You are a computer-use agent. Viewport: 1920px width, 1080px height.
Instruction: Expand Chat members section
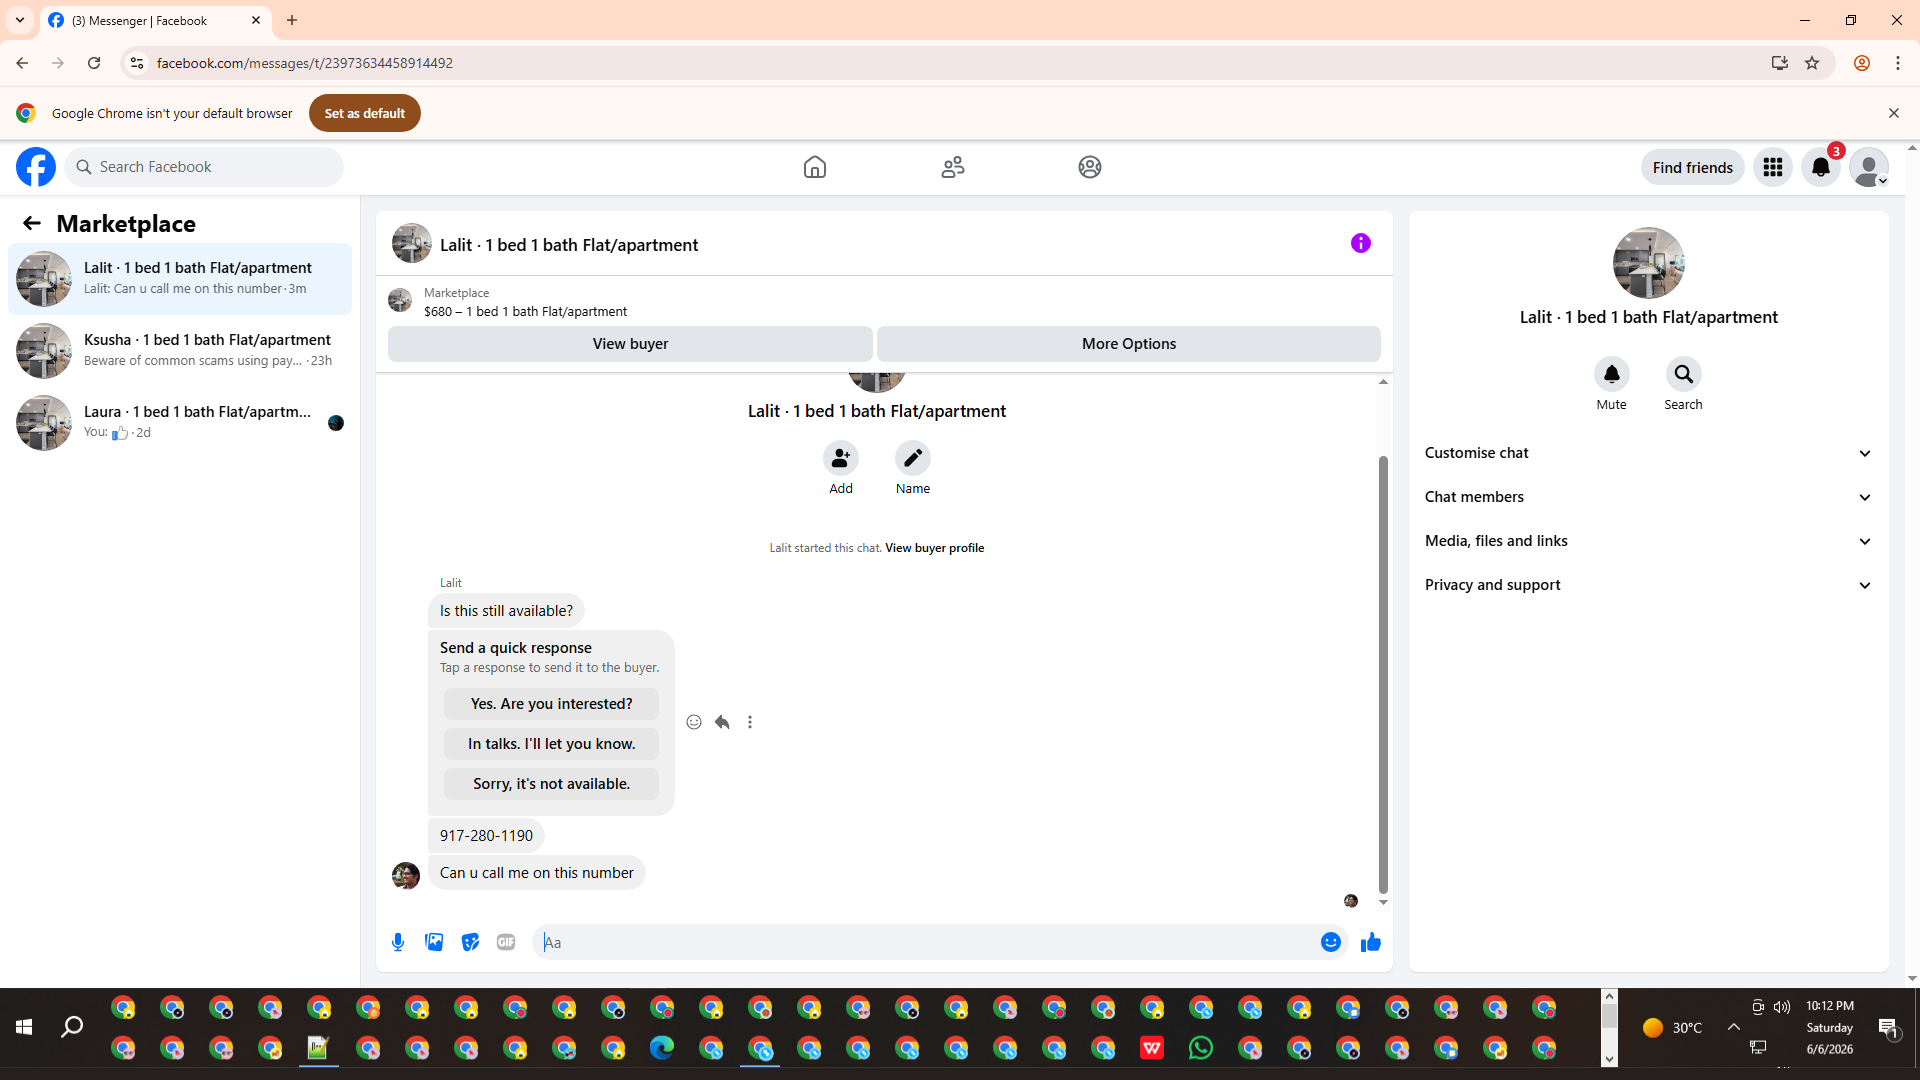(1649, 497)
